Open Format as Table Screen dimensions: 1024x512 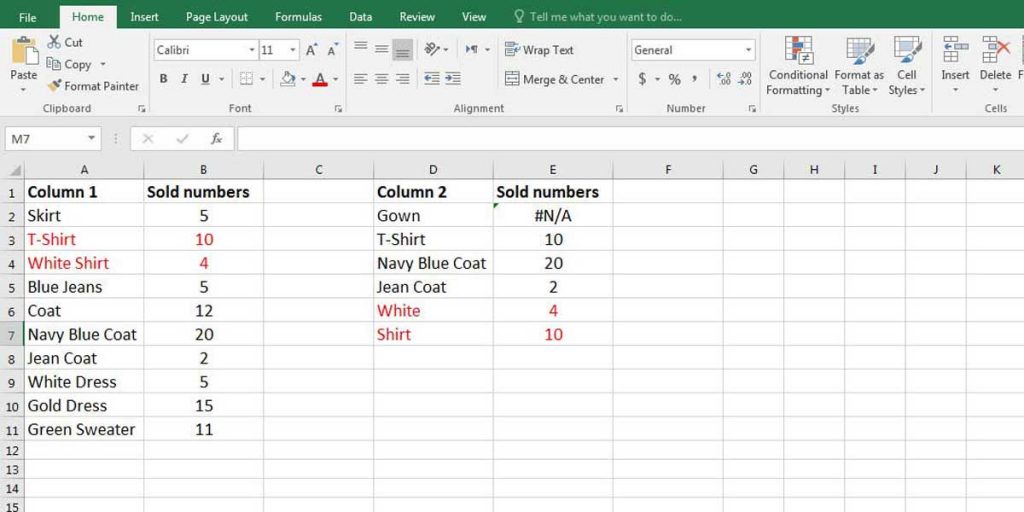pos(859,67)
